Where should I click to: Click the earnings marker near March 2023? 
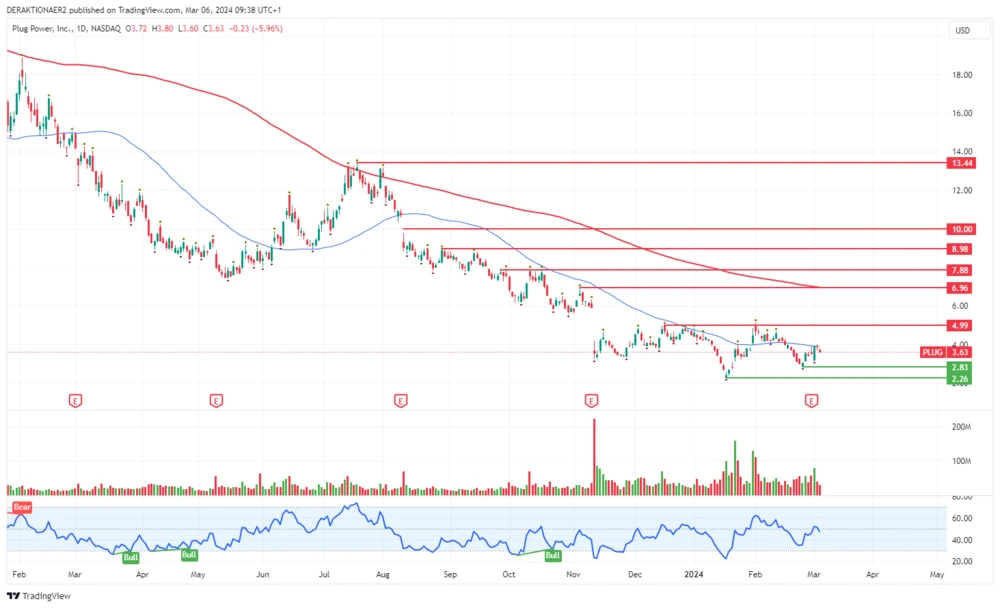[x=74, y=401]
